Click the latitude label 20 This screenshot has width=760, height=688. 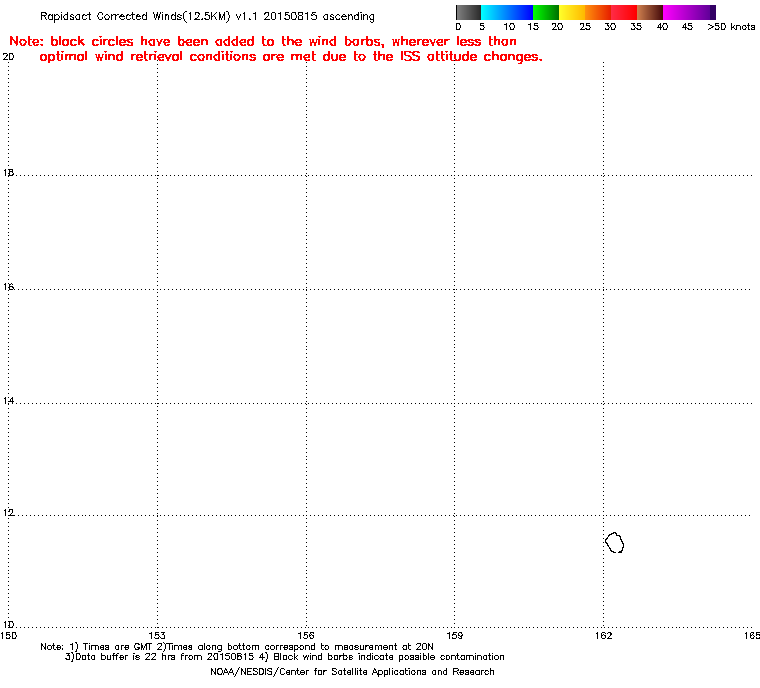(x=8, y=57)
